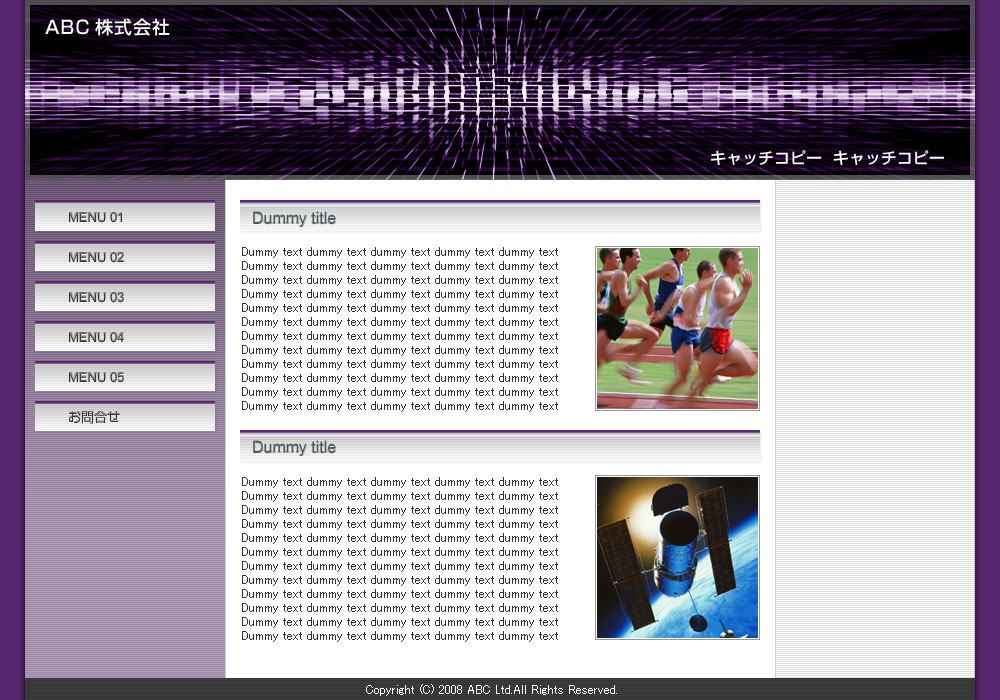Click the first Dummy title heading
The image size is (1000, 700).
(x=294, y=218)
